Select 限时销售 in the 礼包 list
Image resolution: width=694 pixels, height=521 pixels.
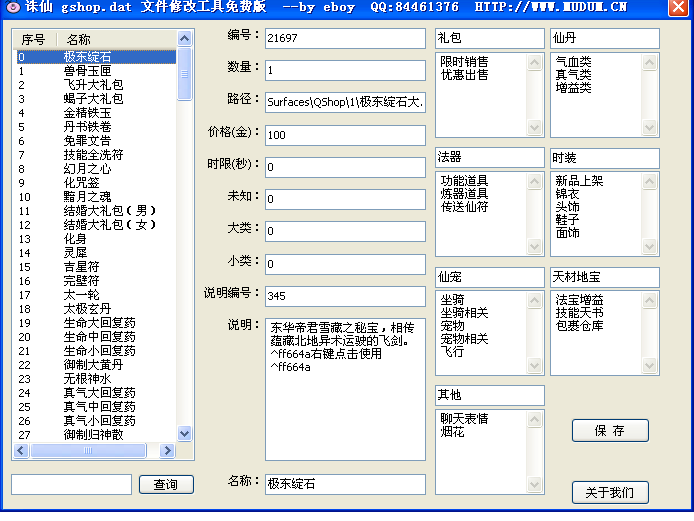tap(465, 62)
